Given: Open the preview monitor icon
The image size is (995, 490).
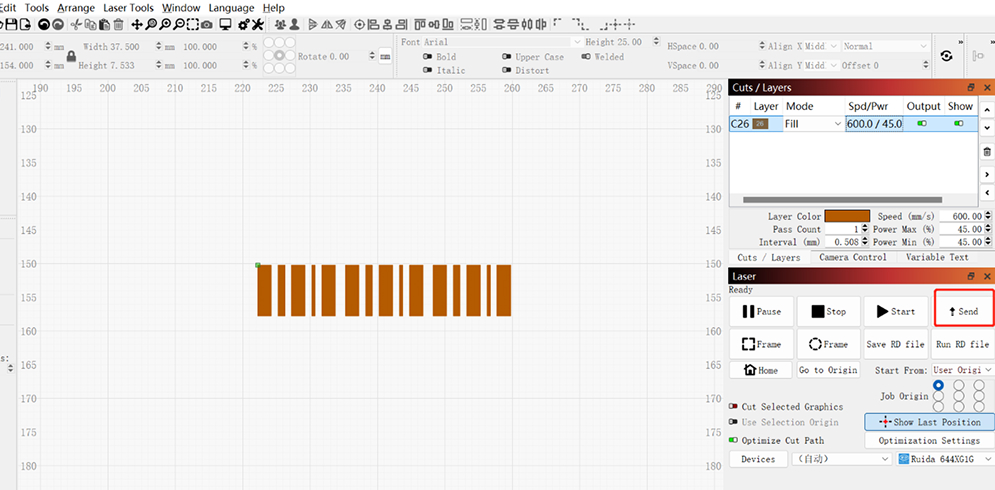Looking at the screenshot, I should pyautogui.click(x=225, y=24).
